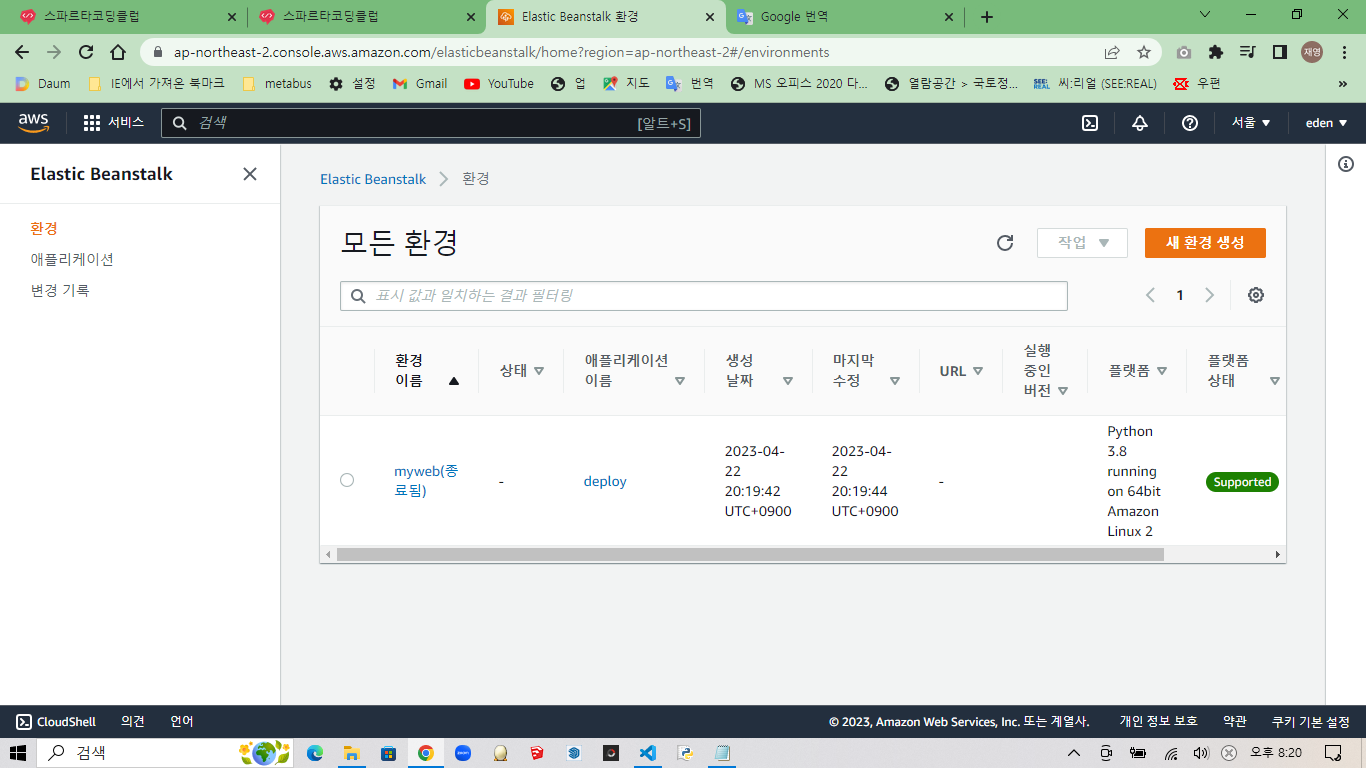Select 환경 in the side navigation
Image resolution: width=1366 pixels, height=768 pixels.
[44, 229]
